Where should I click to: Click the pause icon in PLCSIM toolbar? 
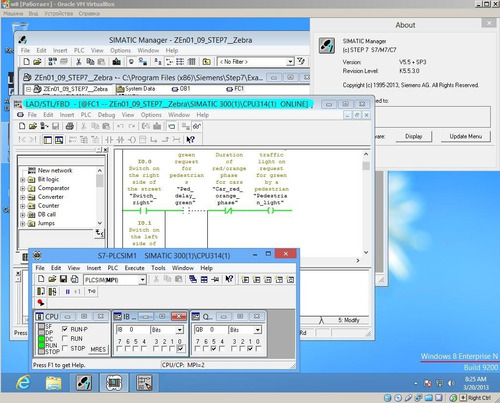click(68, 292)
